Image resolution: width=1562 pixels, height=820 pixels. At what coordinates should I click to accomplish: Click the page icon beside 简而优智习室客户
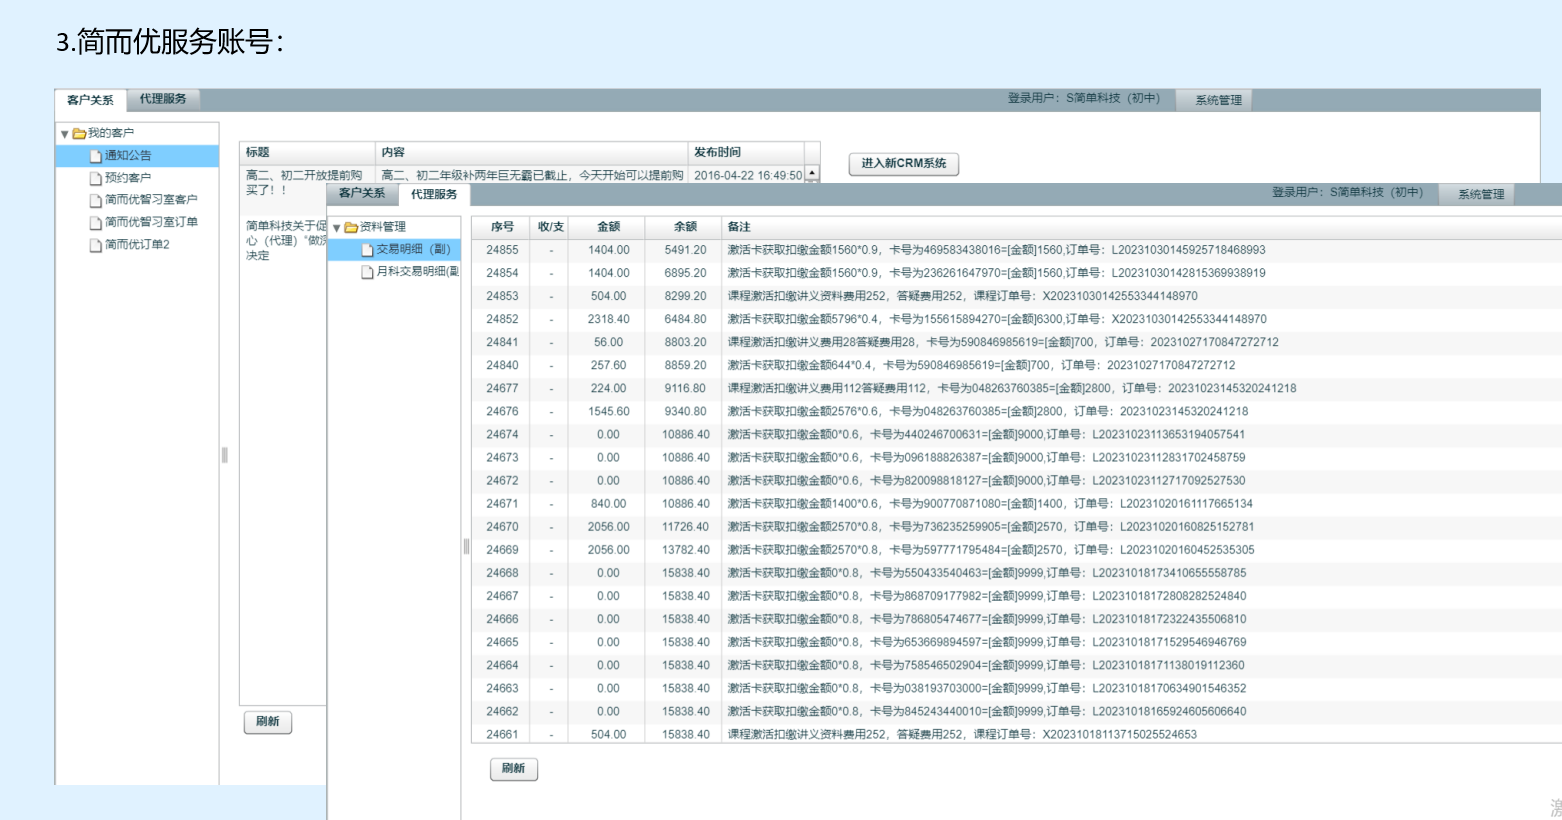(96, 200)
